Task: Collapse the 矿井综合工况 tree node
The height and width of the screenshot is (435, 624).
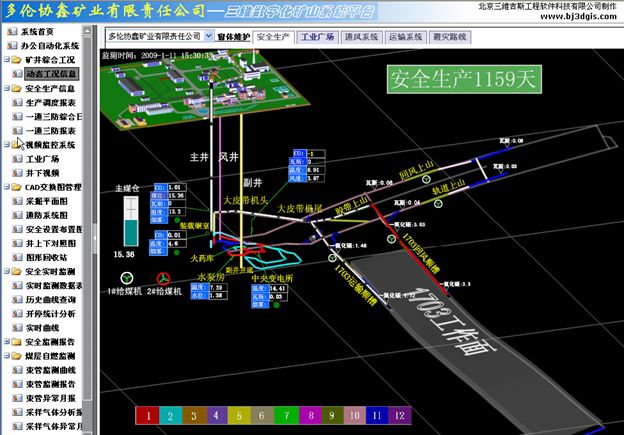Action: 7,60
